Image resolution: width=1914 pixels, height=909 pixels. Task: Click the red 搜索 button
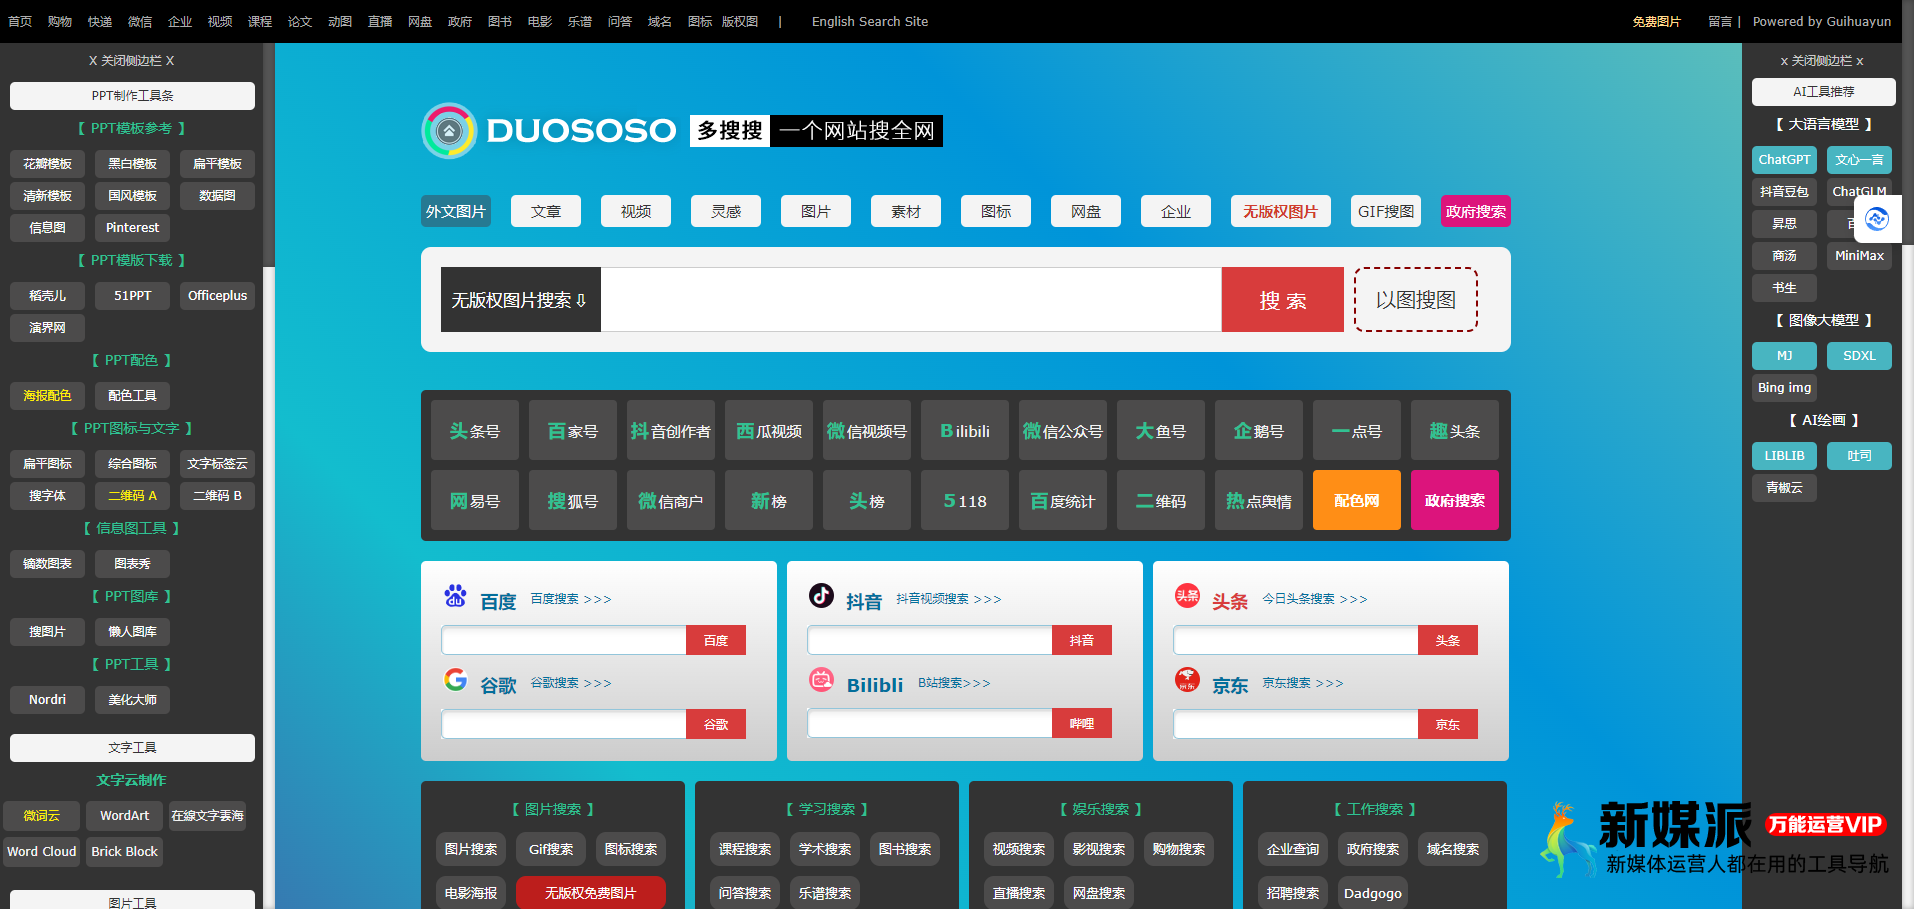[x=1283, y=299]
